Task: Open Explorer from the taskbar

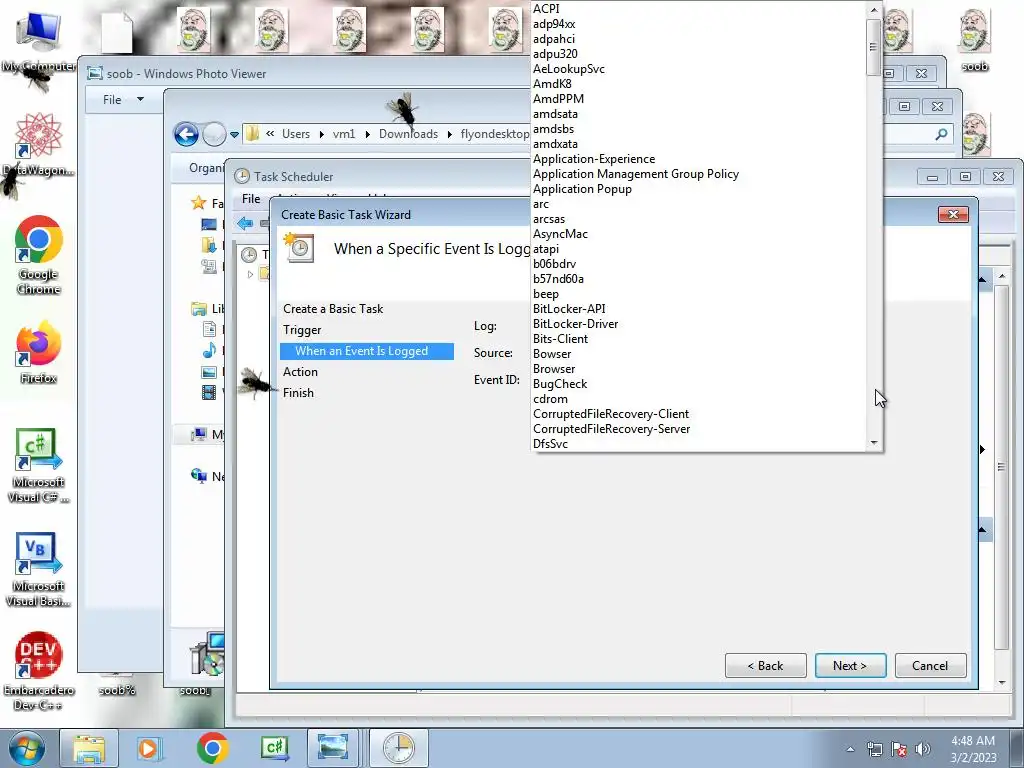Action: click(89, 748)
